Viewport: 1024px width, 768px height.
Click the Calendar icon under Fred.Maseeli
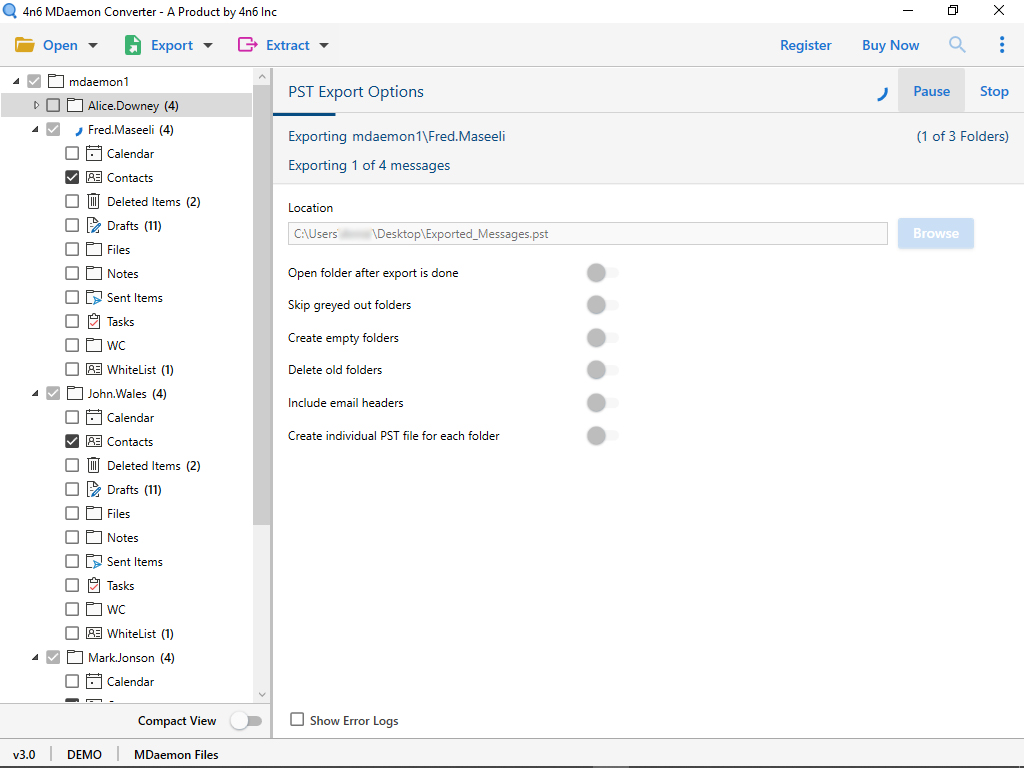(x=94, y=154)
